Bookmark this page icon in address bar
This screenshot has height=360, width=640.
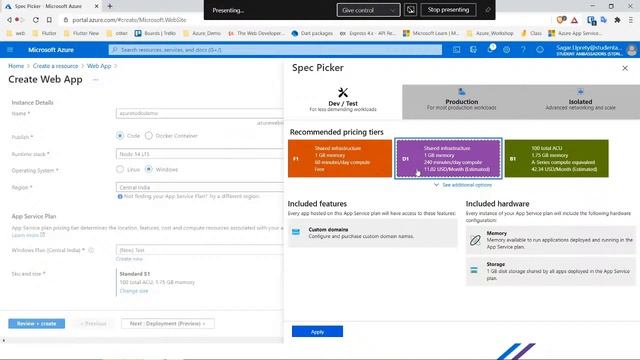(49, 20)
